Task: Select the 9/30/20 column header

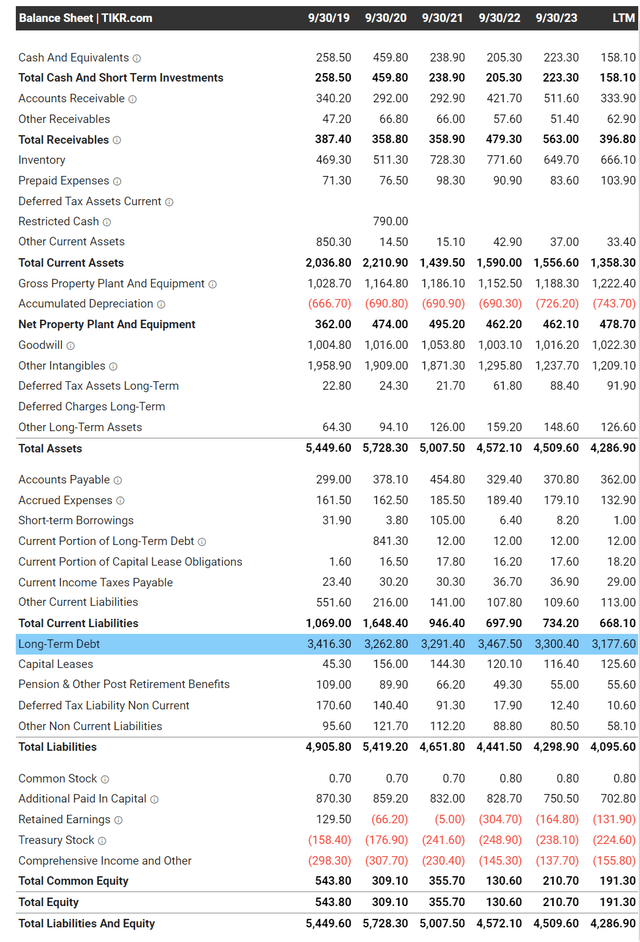Action: [x=386, y=18]
